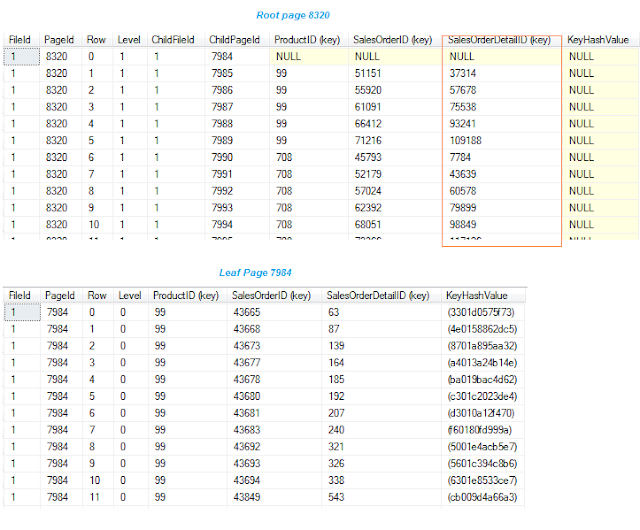The height and width of the screenshot is (530, 640).
Task: Select ChildPageId cell 7991
Action: [237, 174]
